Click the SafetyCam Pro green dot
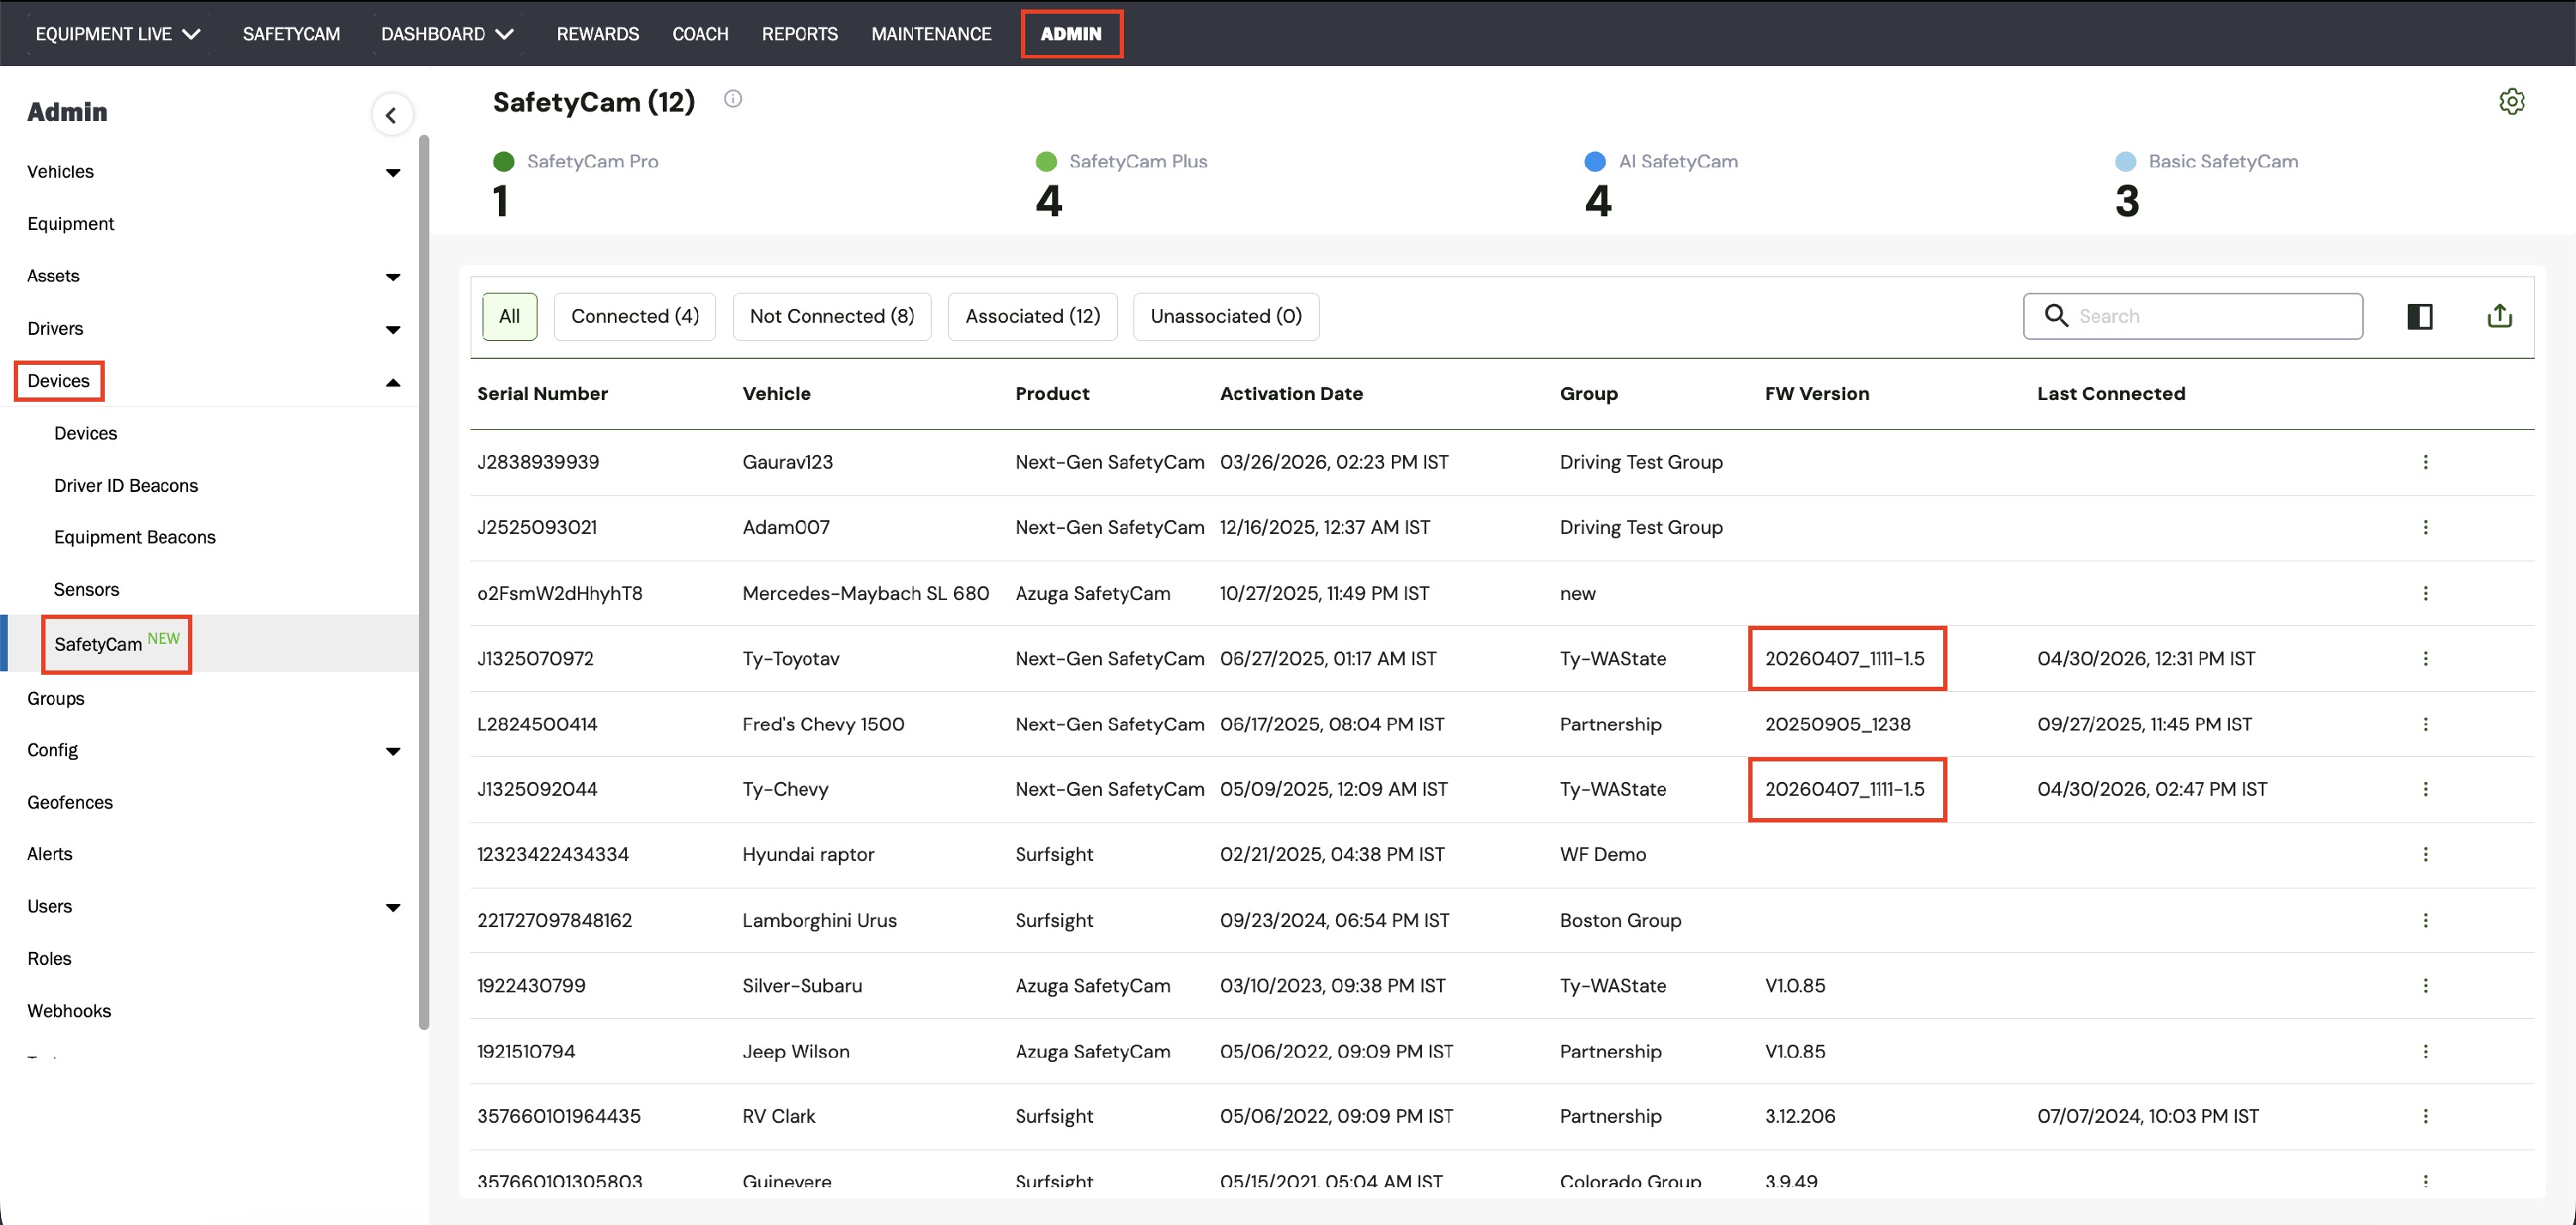2576x1225 pixels. coord(504,162)
